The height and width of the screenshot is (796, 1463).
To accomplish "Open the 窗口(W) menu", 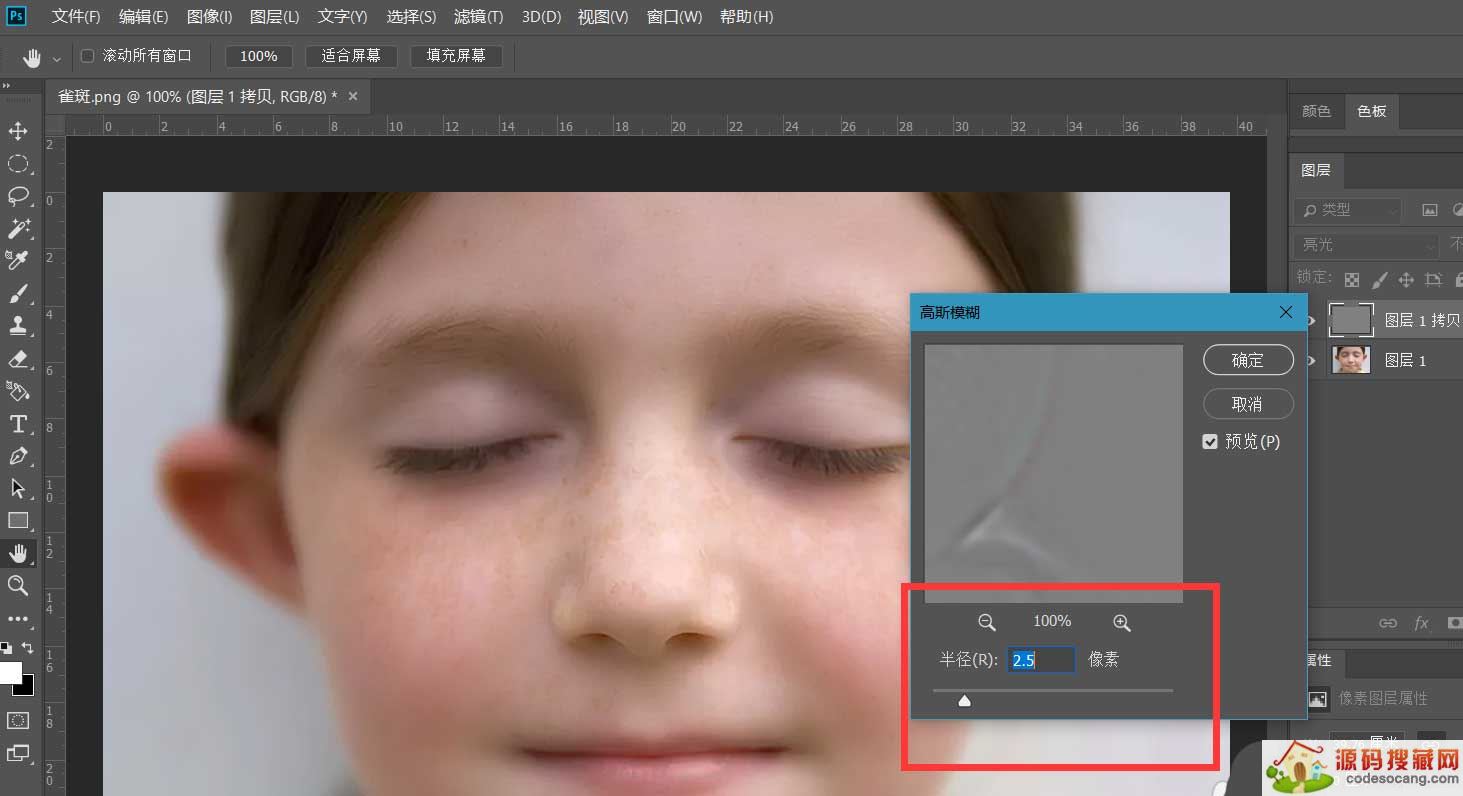I will [x=674, y=17].
